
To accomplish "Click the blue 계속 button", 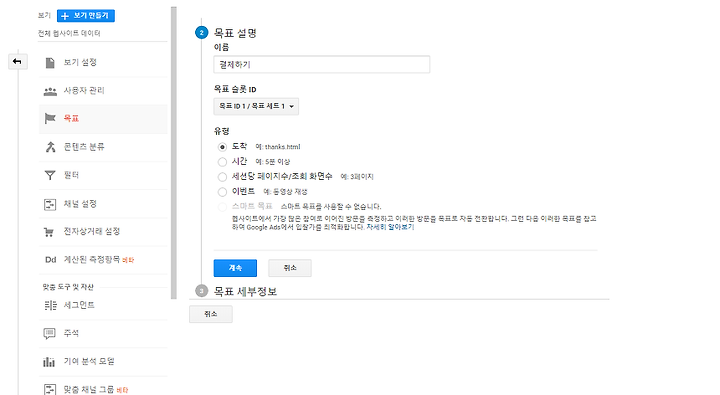I will pyautogui.click(x=235, y=268).
